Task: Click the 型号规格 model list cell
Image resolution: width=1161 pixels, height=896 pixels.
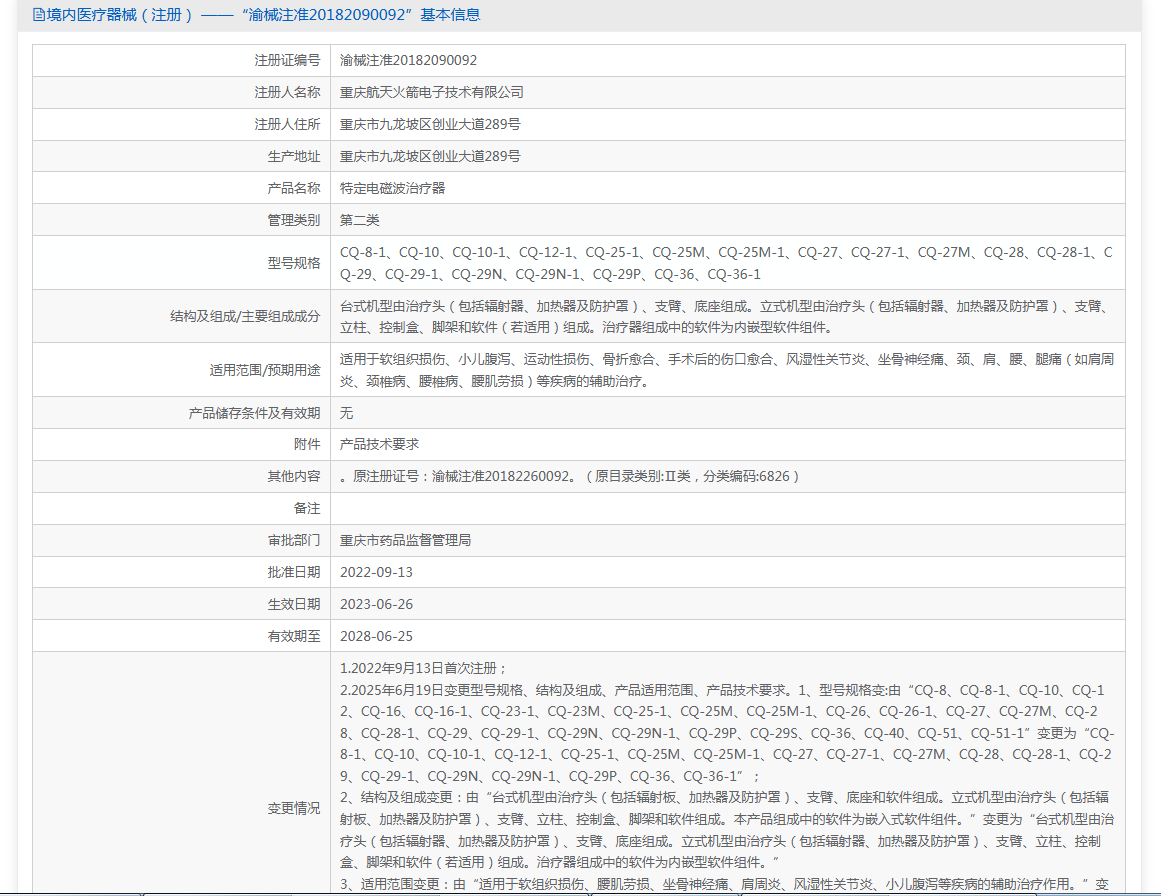Action: pyautogui.click(x=727, y=263)
